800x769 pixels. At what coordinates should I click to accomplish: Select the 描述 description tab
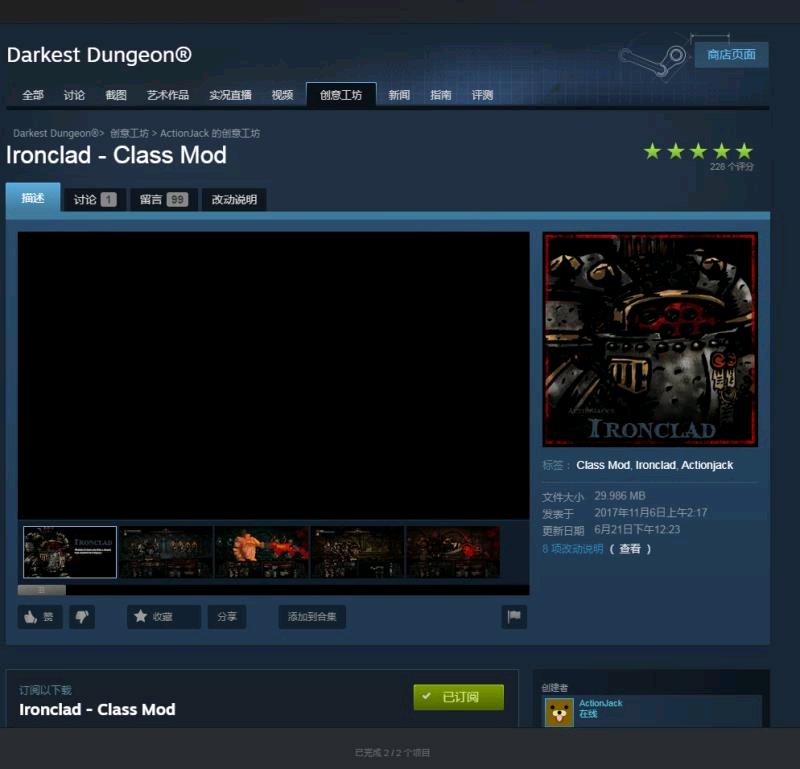(x=33, y=198)
